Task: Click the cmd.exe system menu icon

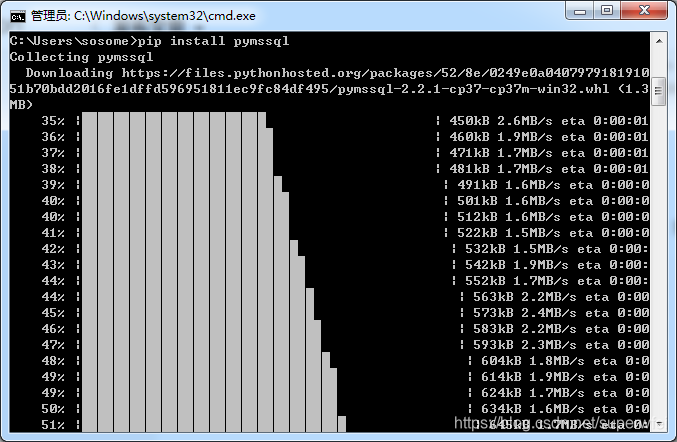Action: 18,16
